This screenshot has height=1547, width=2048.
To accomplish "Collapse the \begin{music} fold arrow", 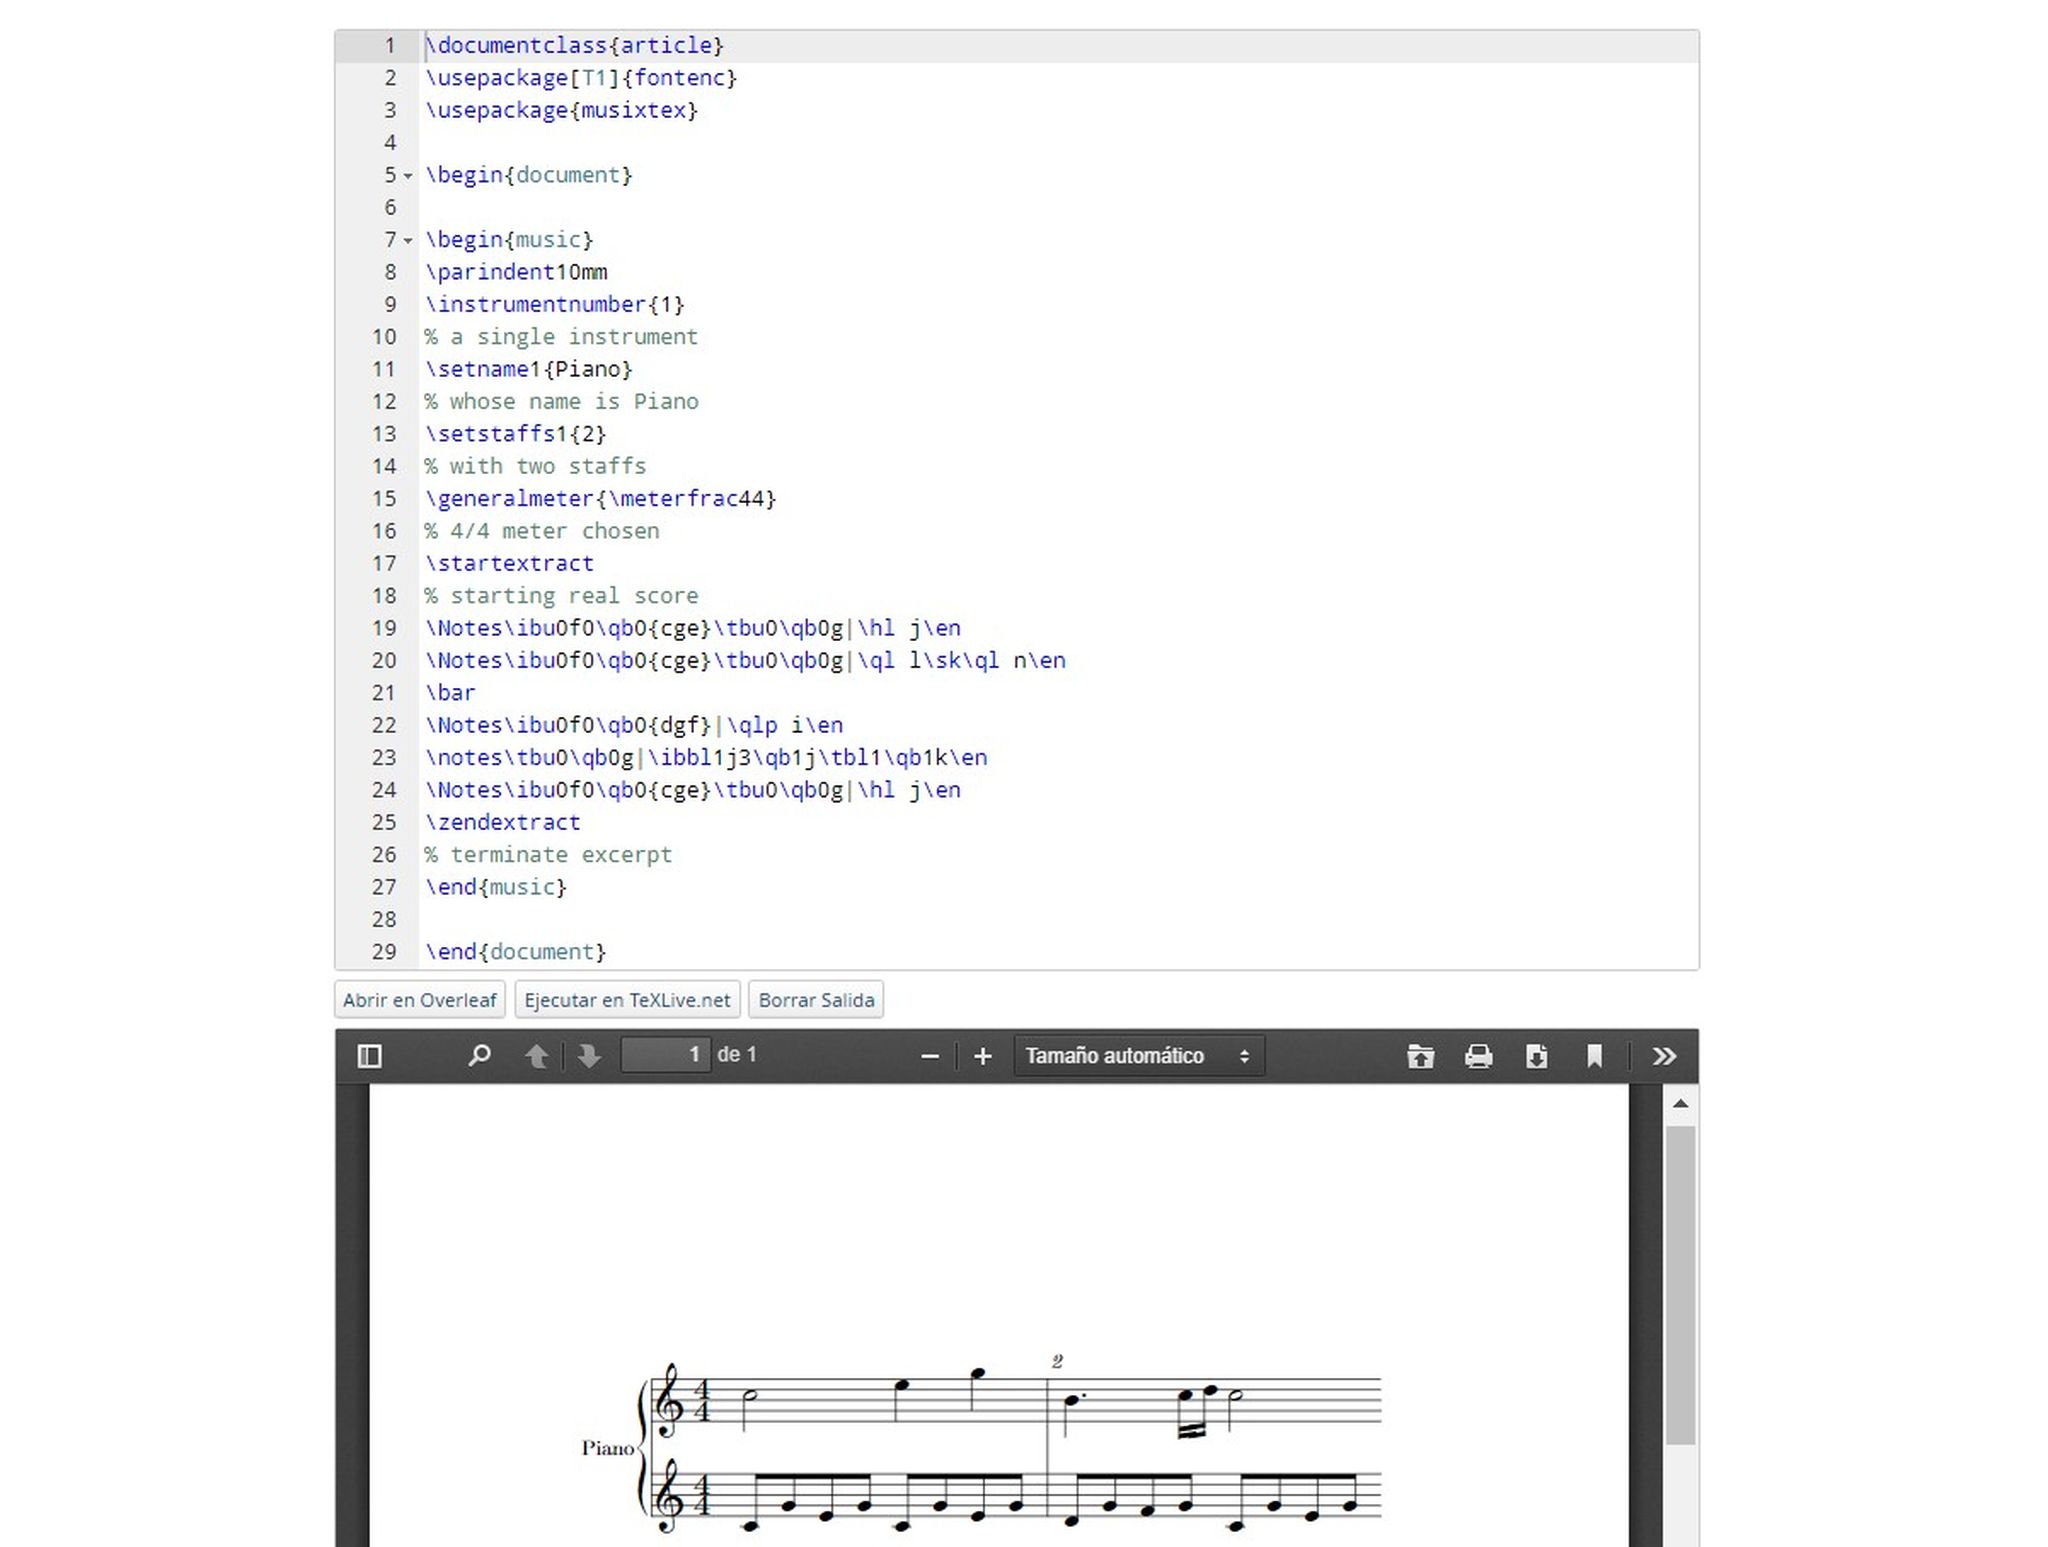I will click(408, 241).
